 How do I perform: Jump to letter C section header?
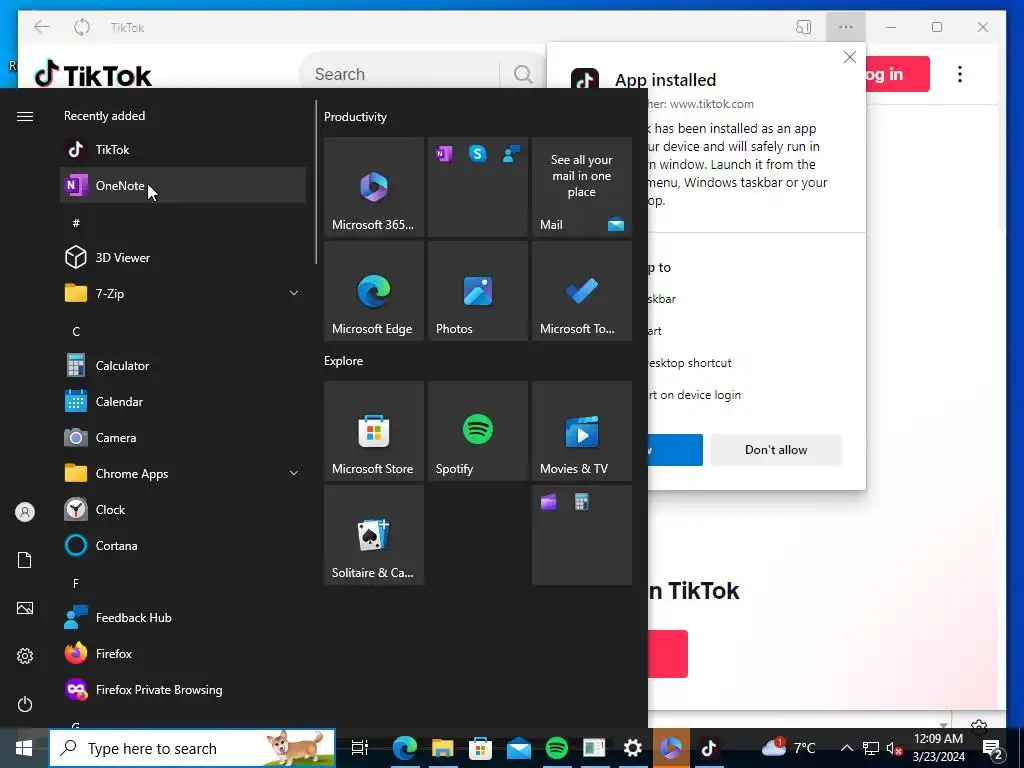pyautogui.click(x=76, y=332)
